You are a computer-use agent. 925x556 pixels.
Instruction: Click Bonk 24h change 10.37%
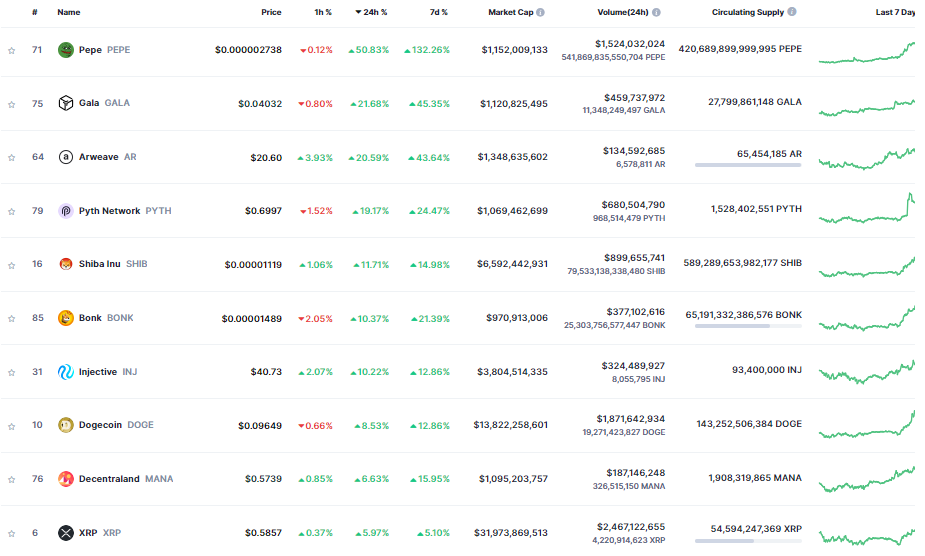[369, 319]
